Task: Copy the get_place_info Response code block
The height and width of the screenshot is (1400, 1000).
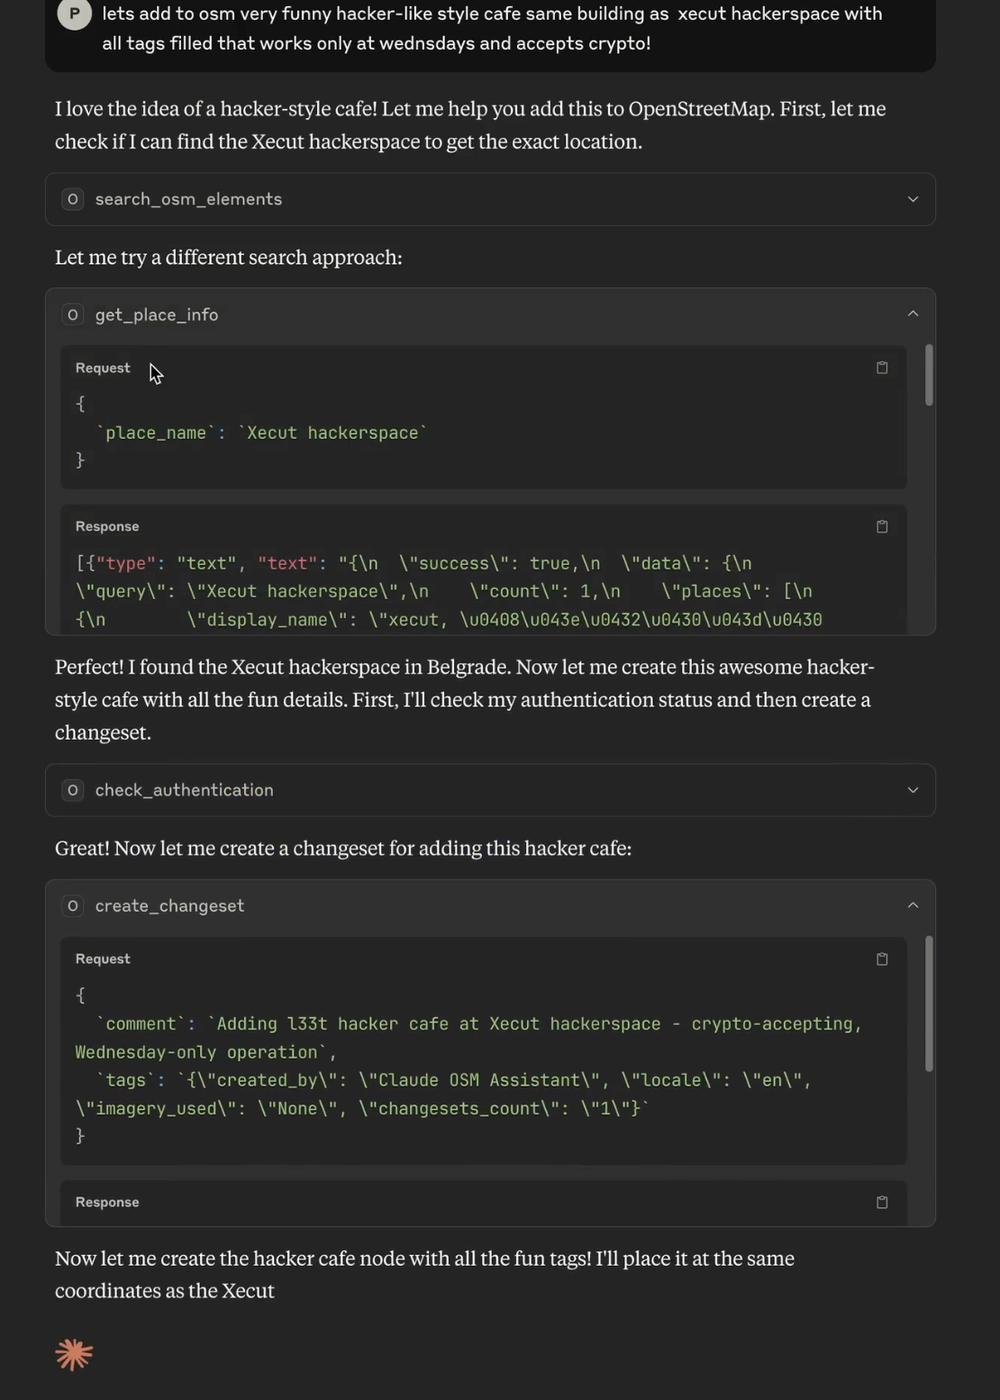Action: (x=881, y=527)
